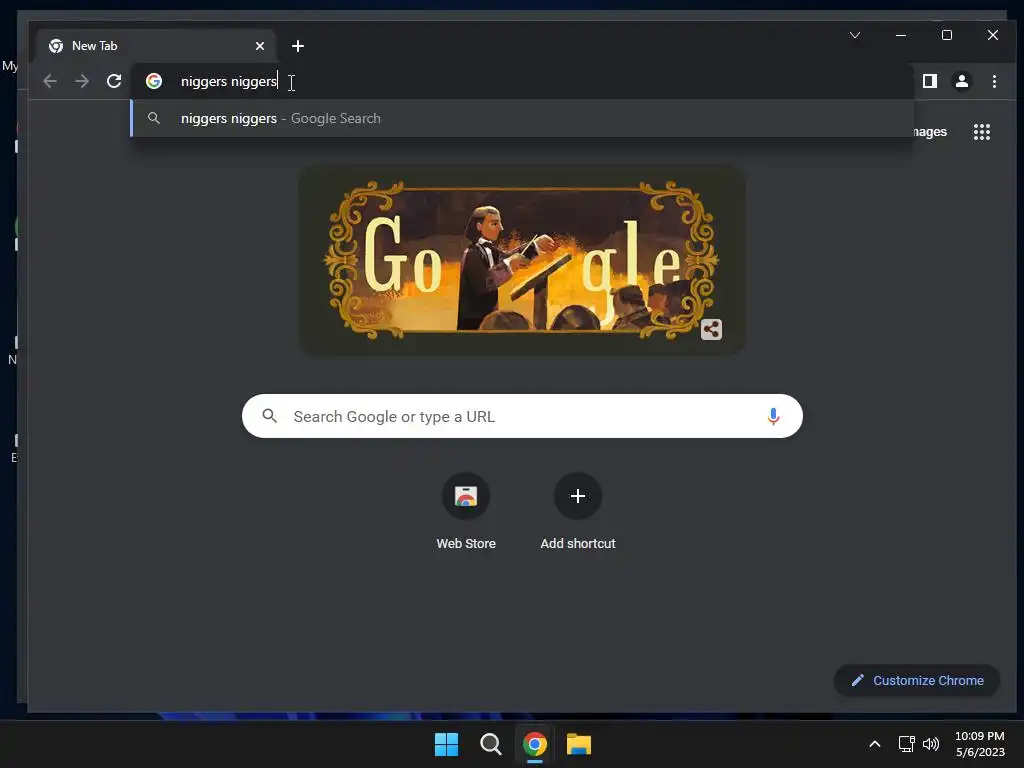Select the New Tab browser tab
This screenshot has width=1024, height=768.
(x=155, y=46)
